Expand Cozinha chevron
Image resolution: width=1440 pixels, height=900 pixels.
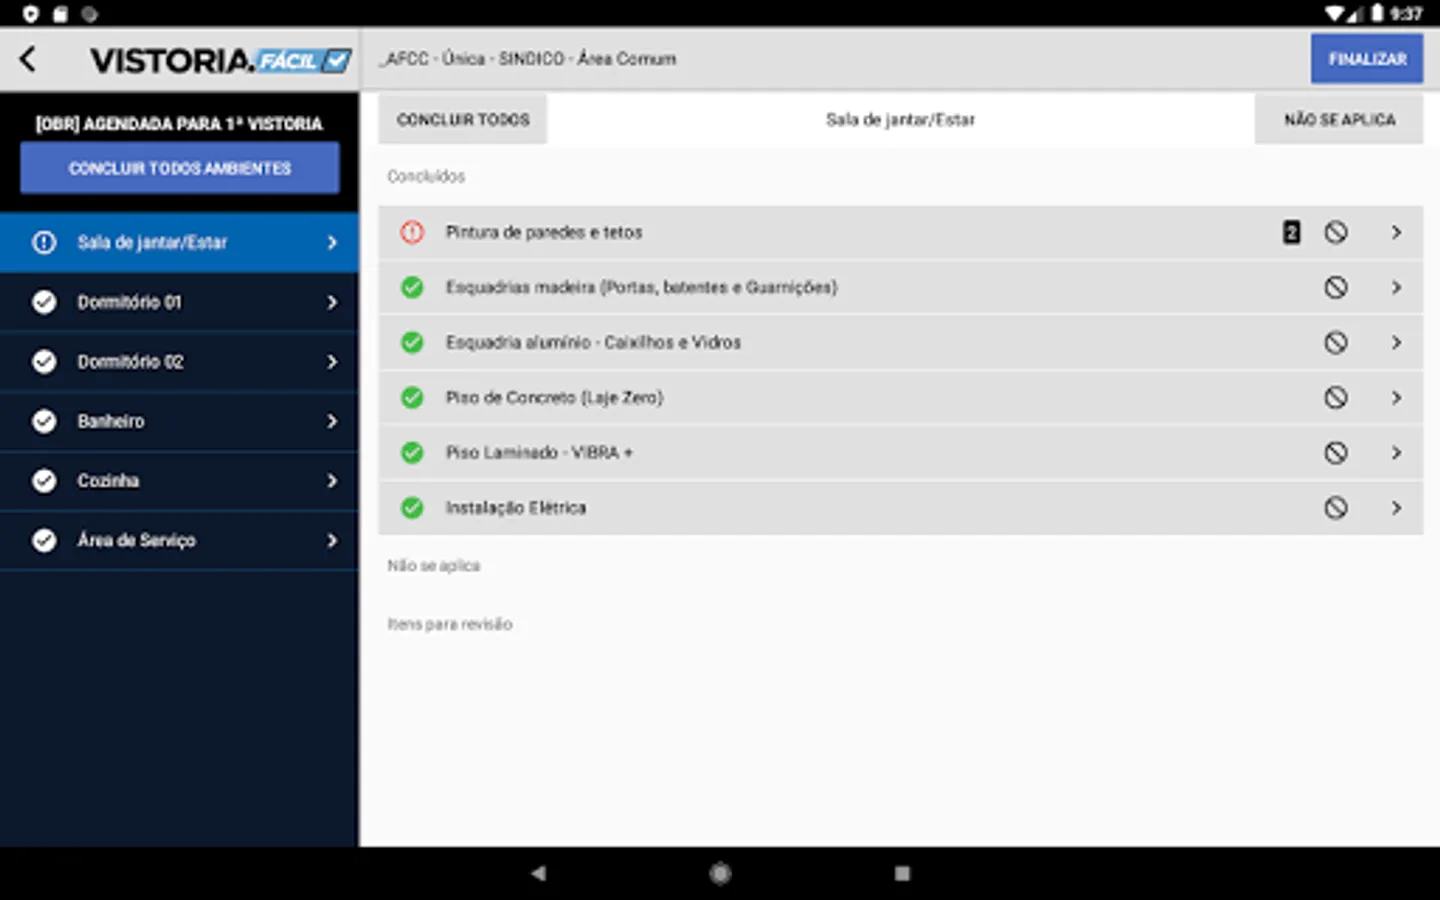tap(332, 481)
